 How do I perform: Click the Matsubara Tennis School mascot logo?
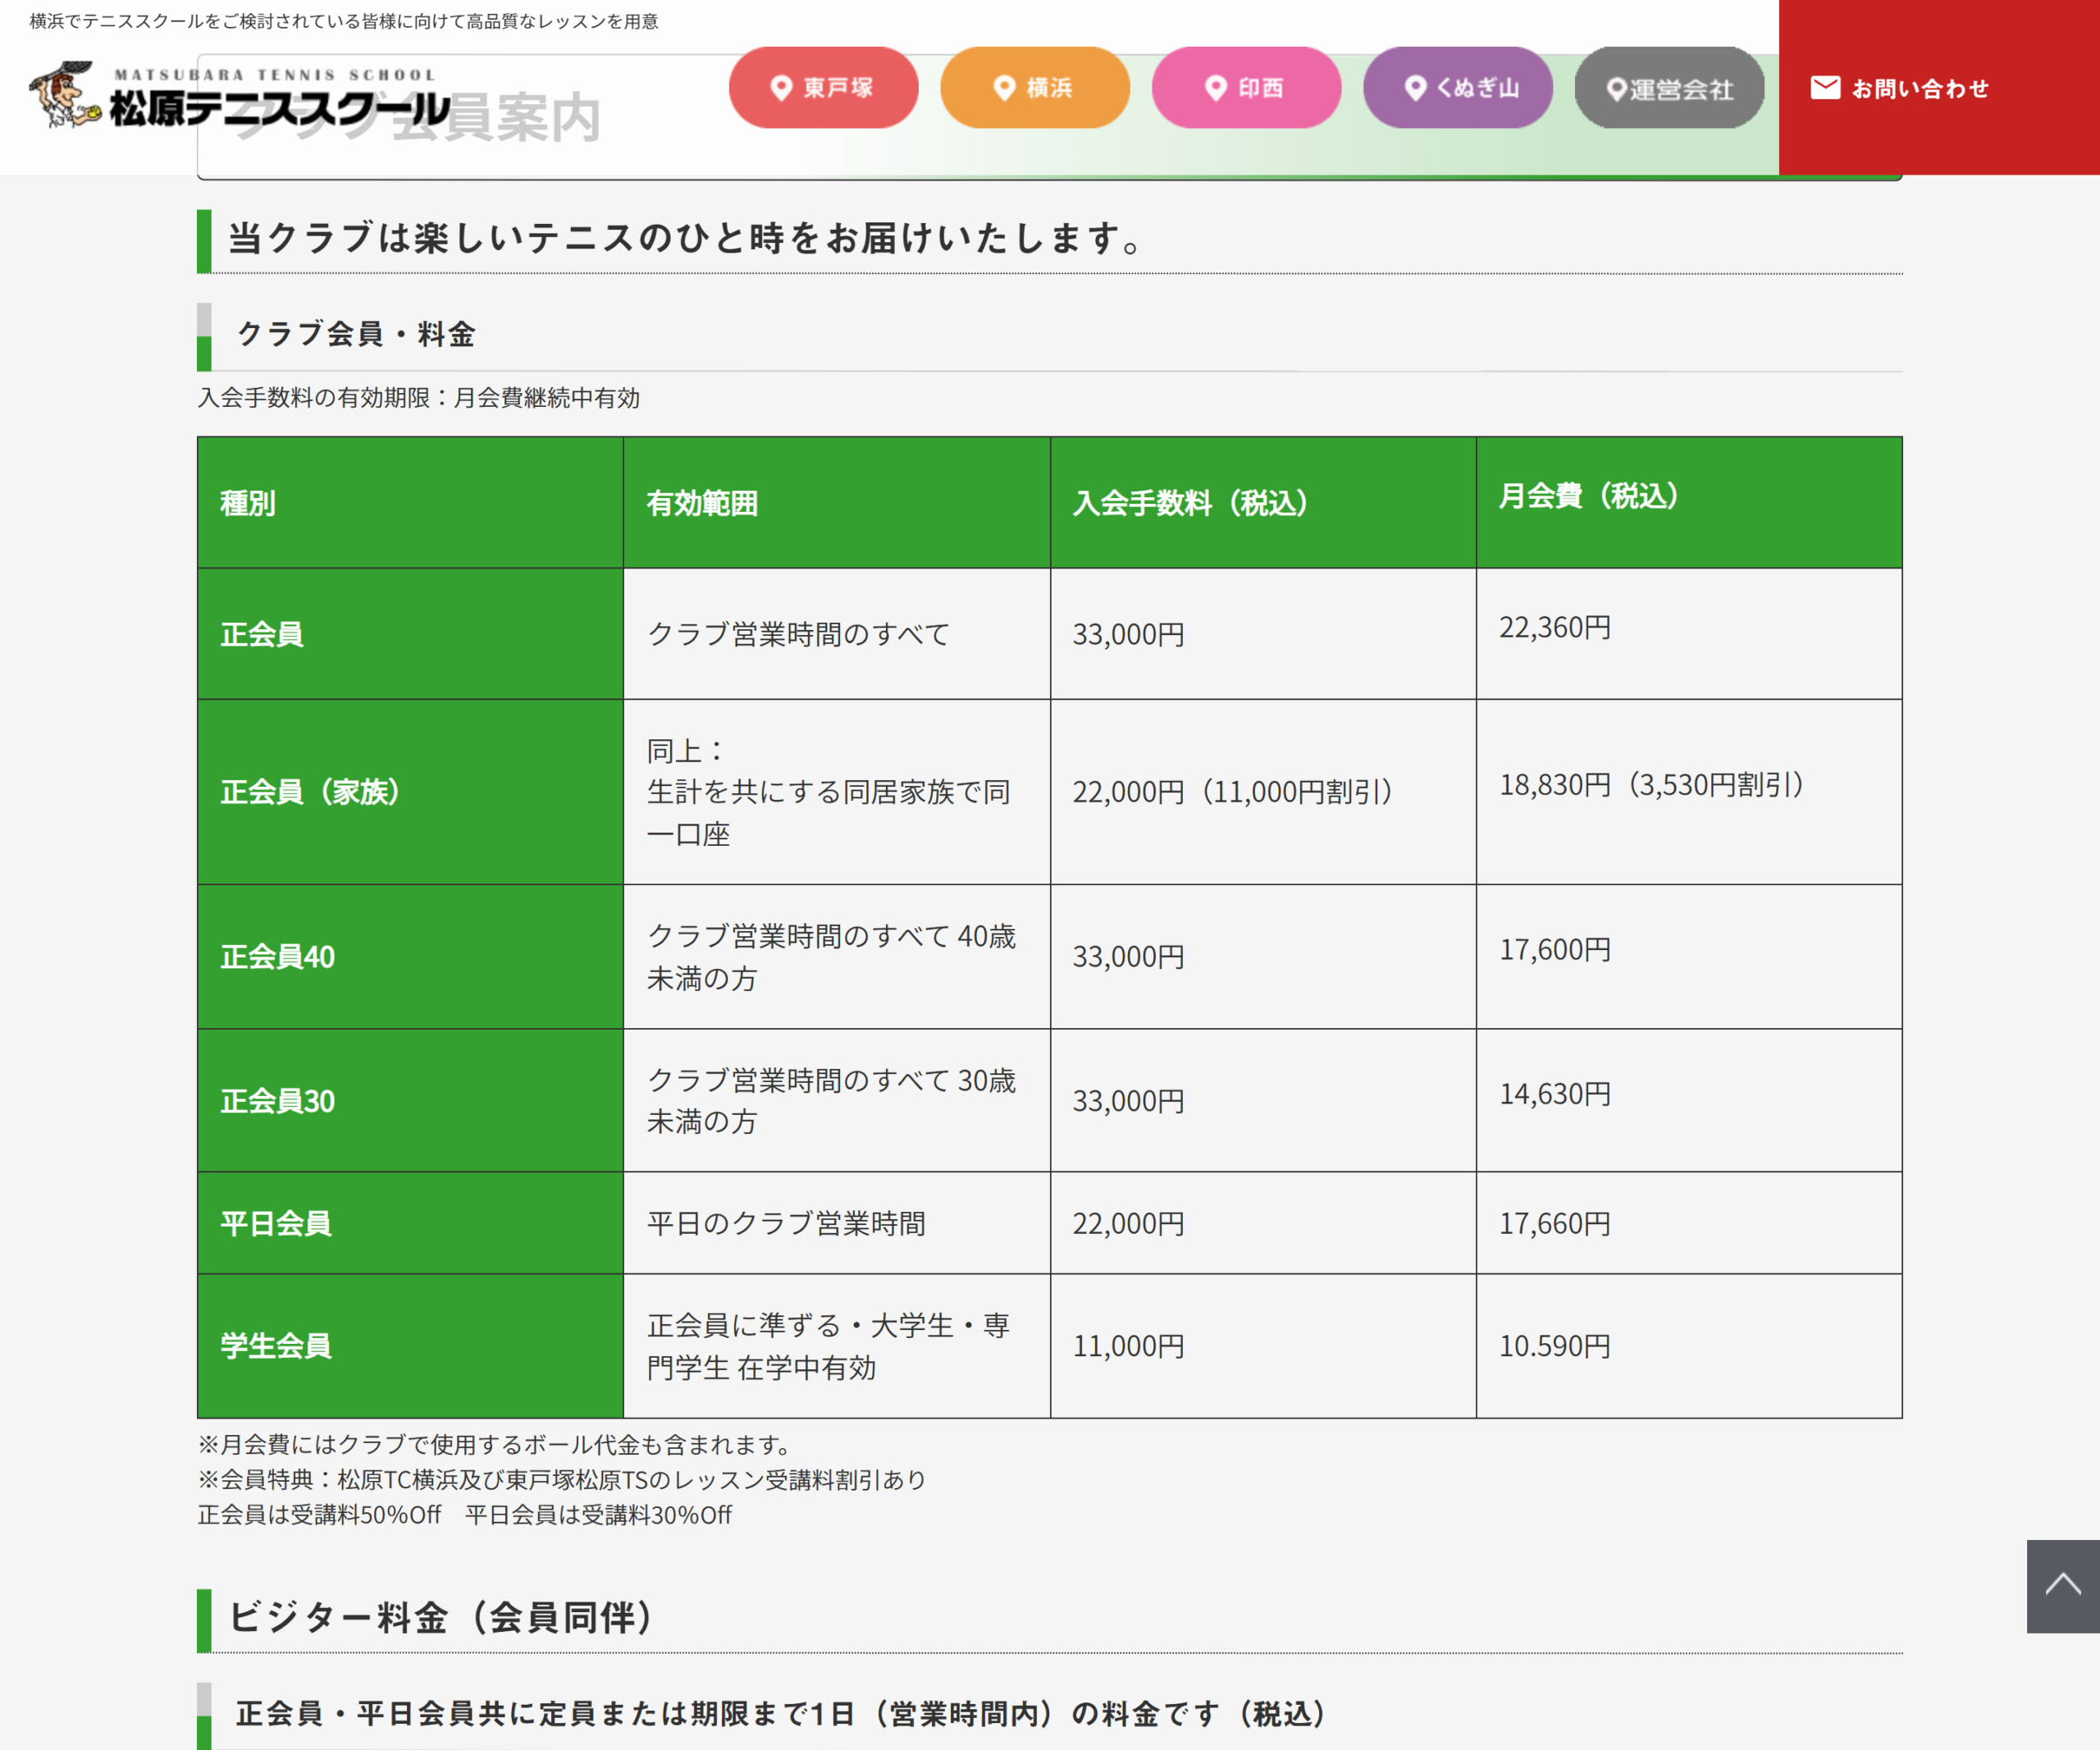(65, 95)
